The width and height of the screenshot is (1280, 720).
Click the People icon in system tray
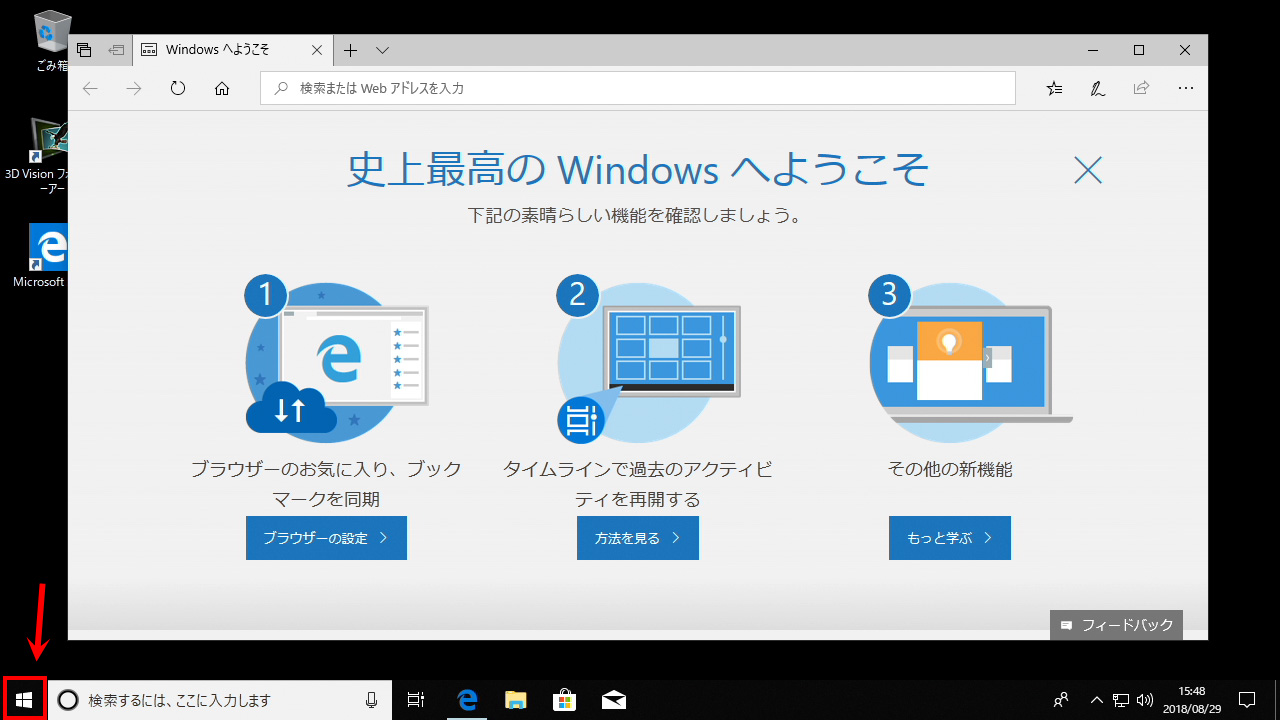[x=1061, y=700]
